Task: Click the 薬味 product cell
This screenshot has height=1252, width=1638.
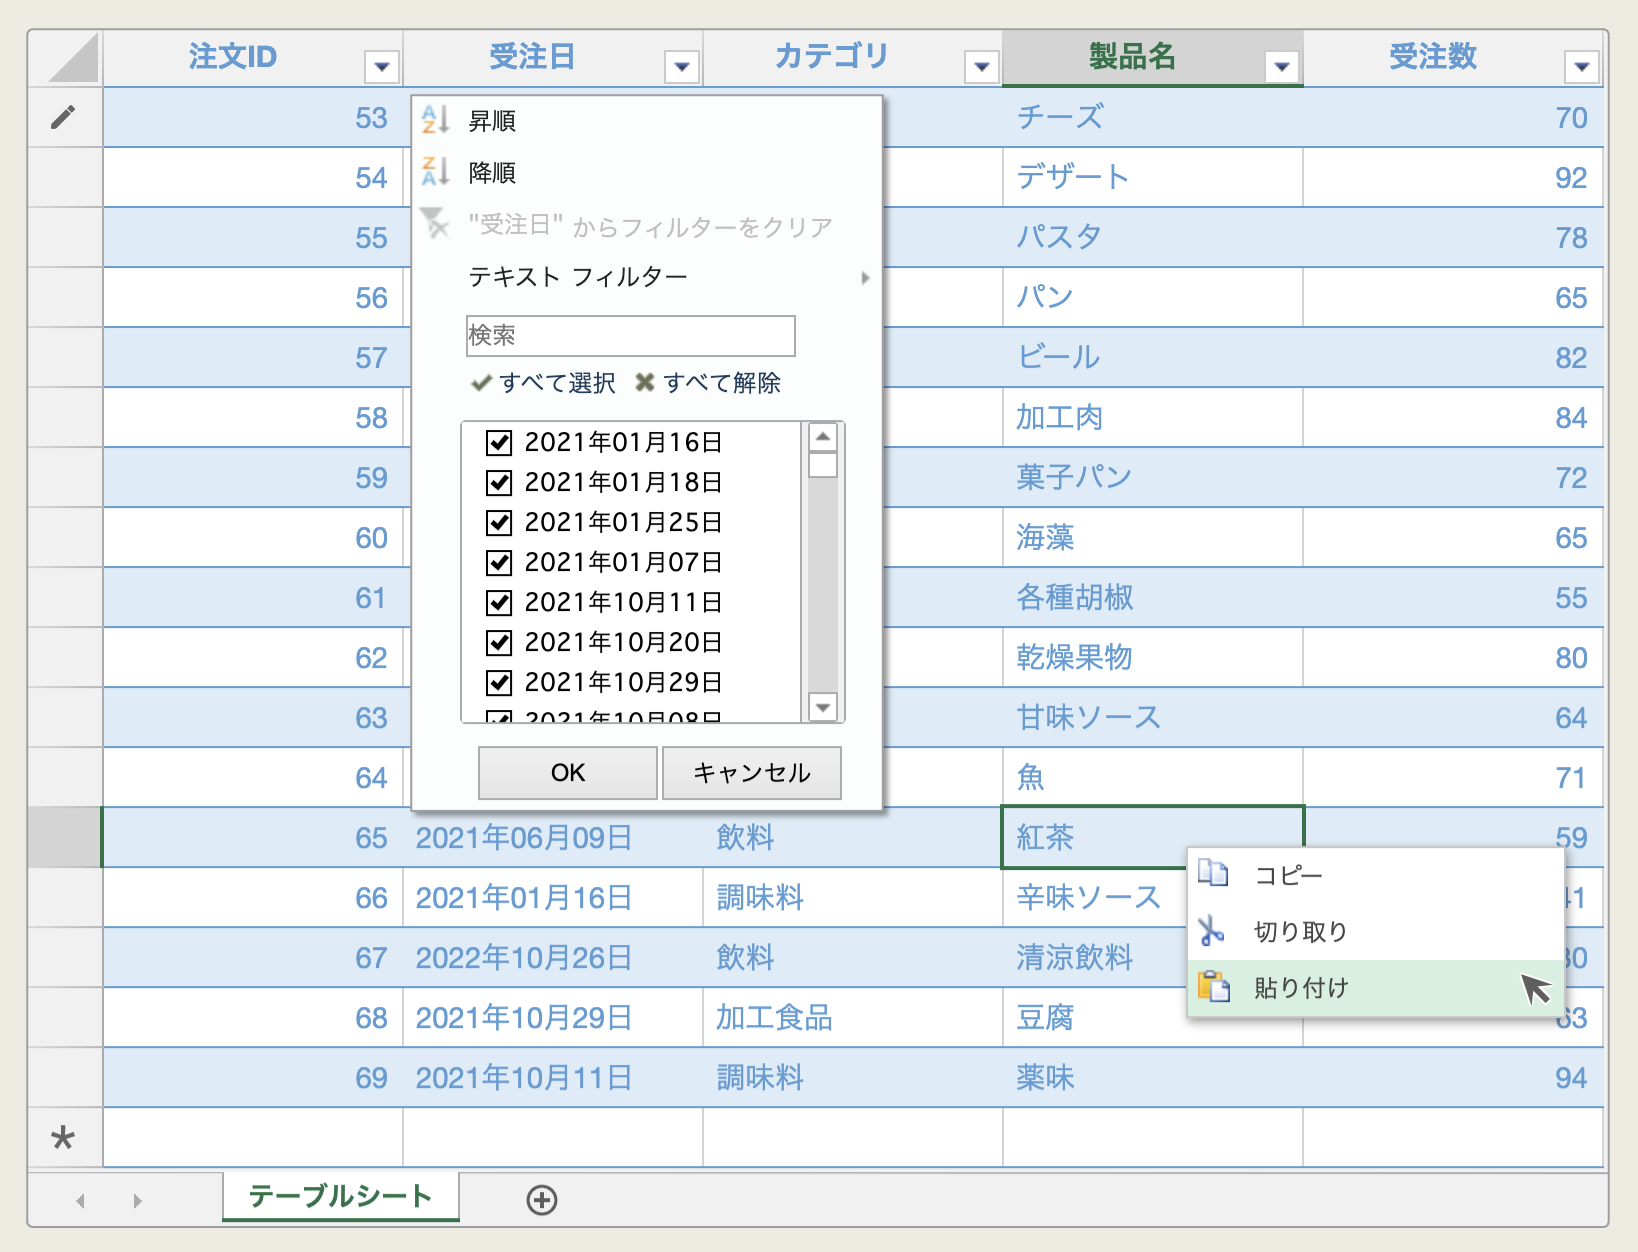Action: click(x=1152, y=1077)
